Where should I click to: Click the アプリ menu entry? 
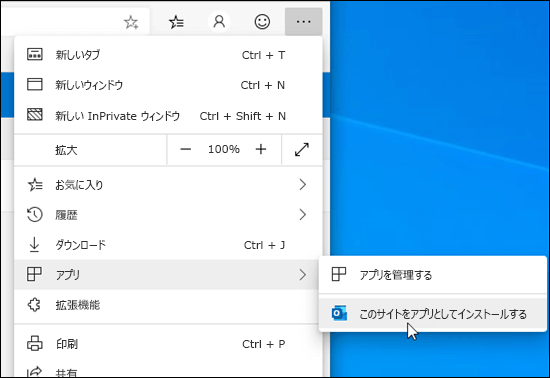click(166, 275)
